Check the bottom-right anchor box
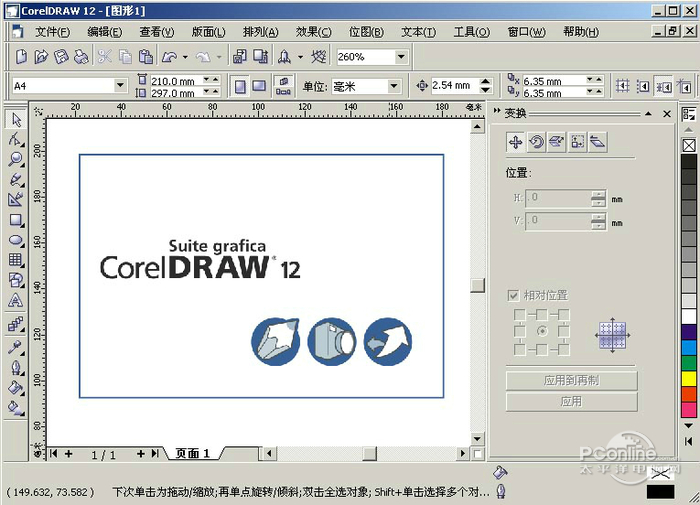This screenshot has height=505, width=700. pos(564,350)
